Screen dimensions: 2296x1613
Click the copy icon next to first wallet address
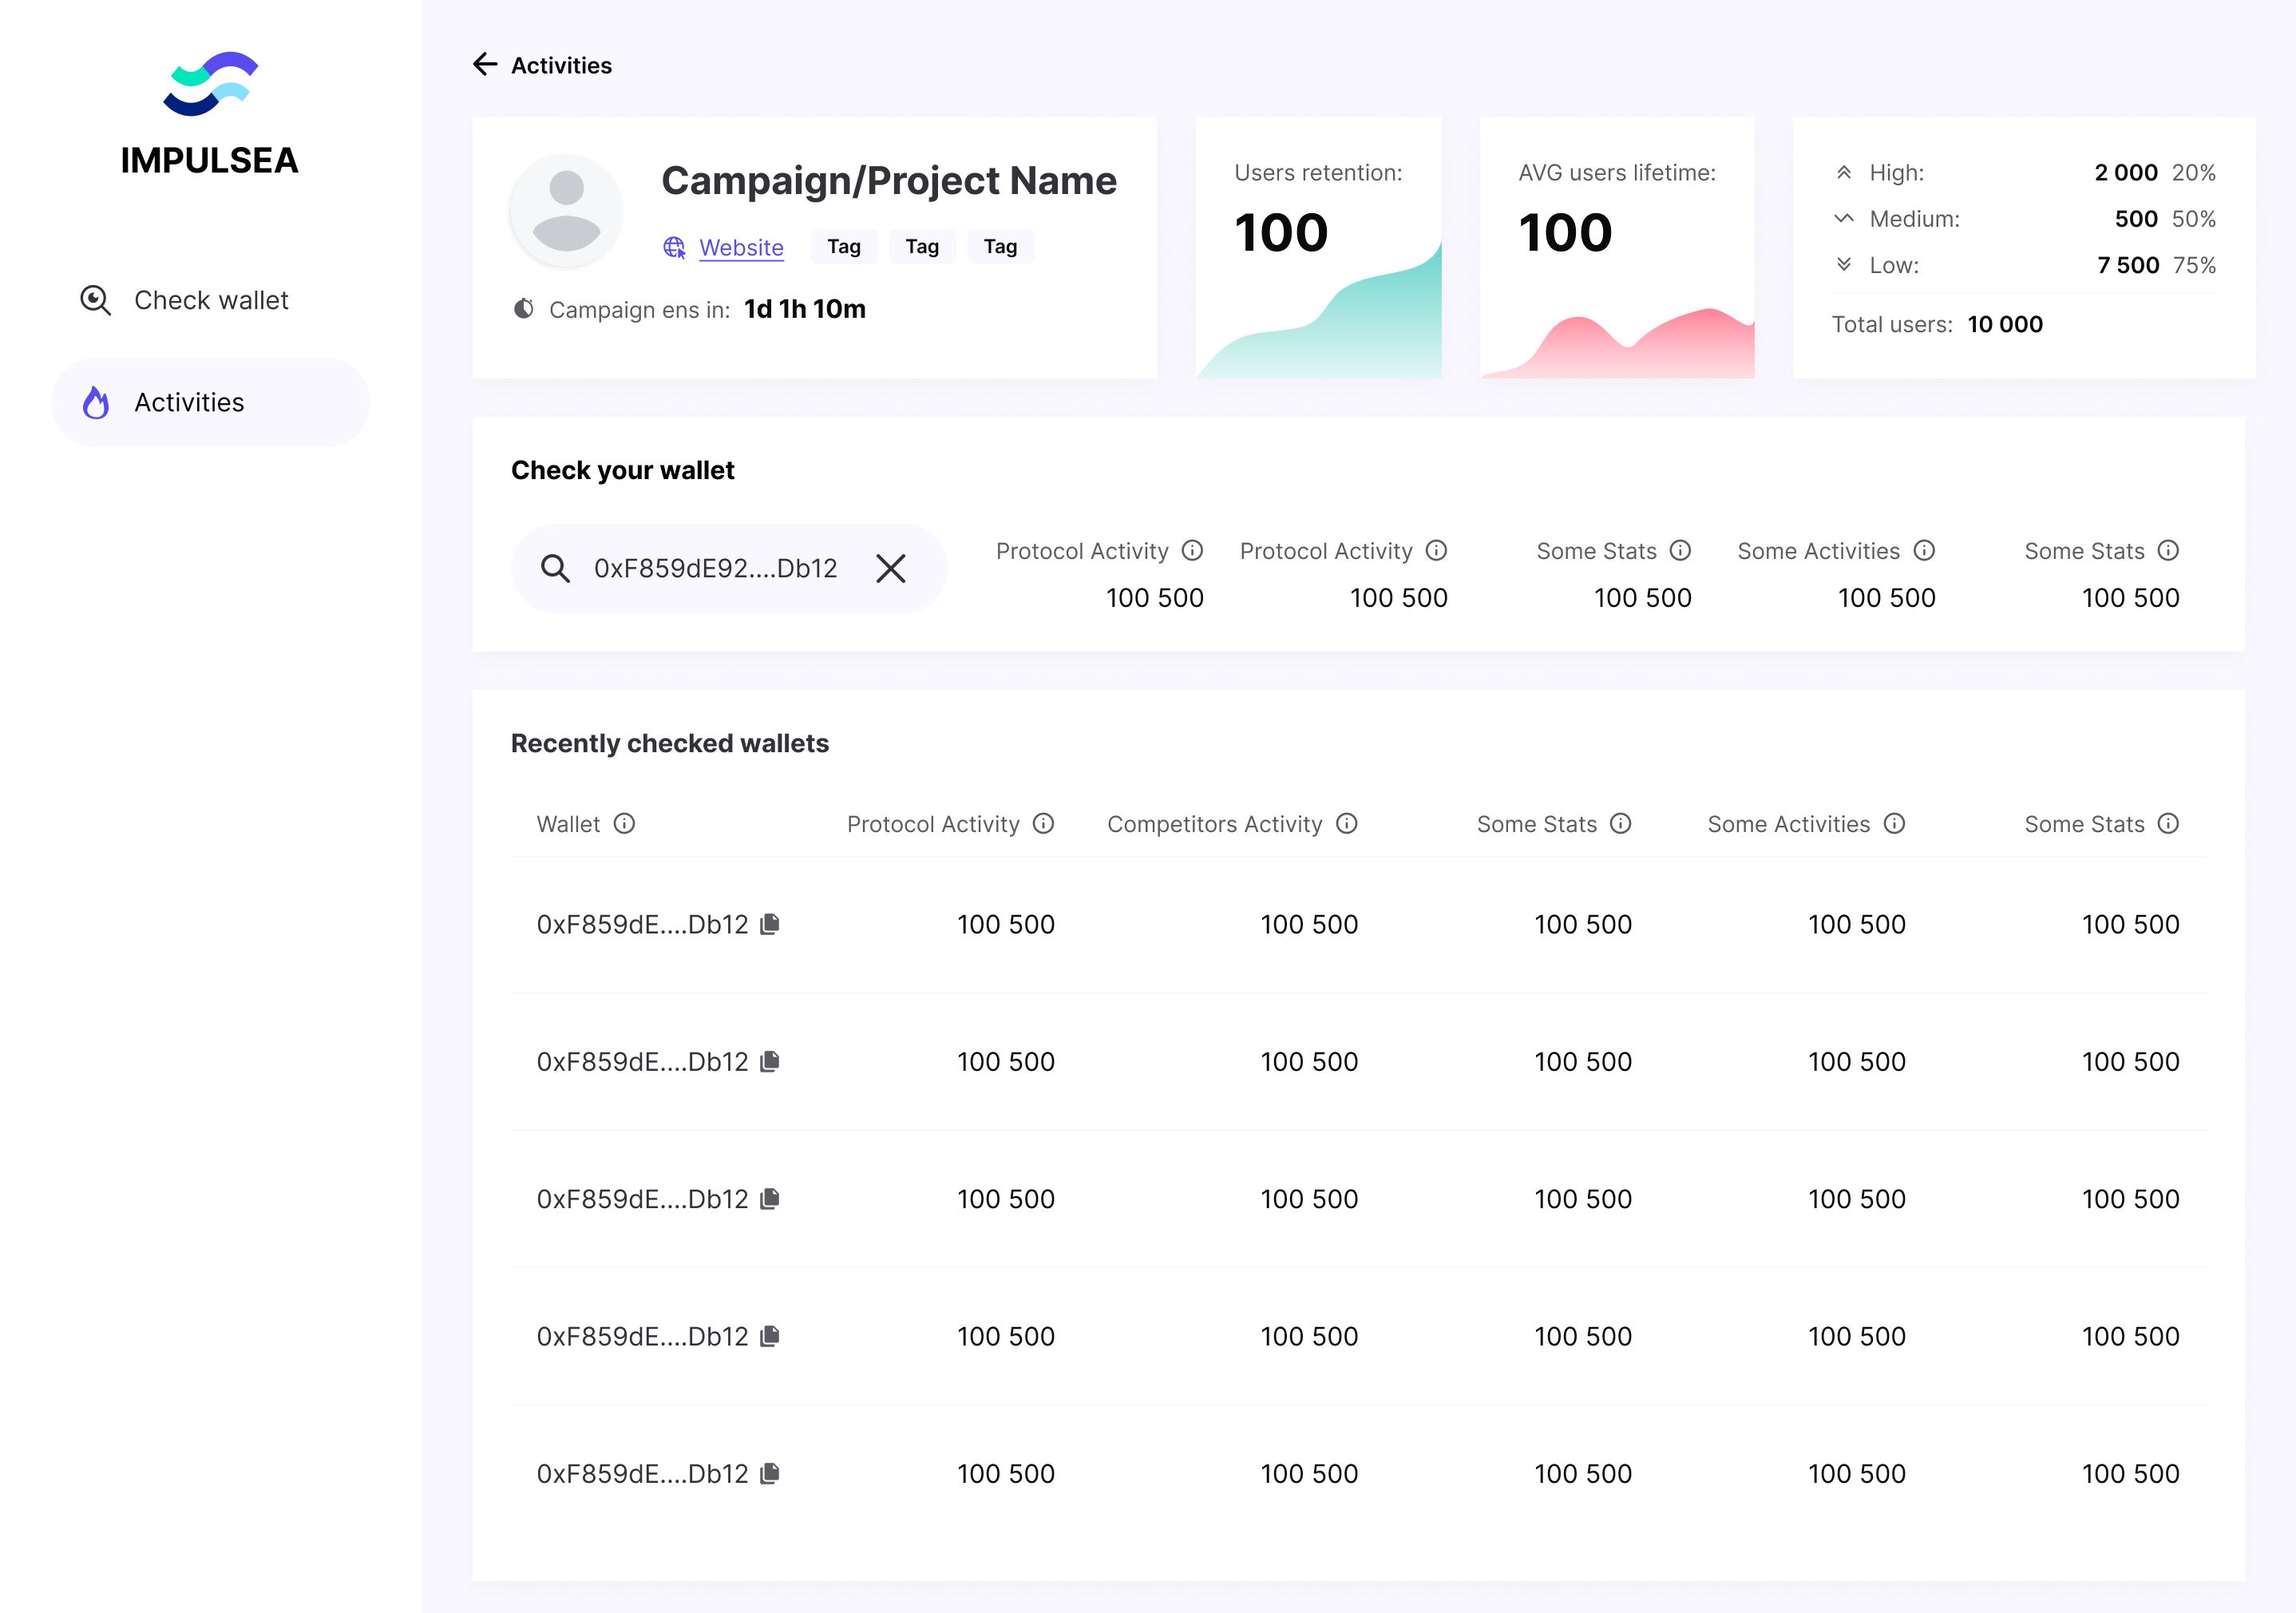[771, 923]
